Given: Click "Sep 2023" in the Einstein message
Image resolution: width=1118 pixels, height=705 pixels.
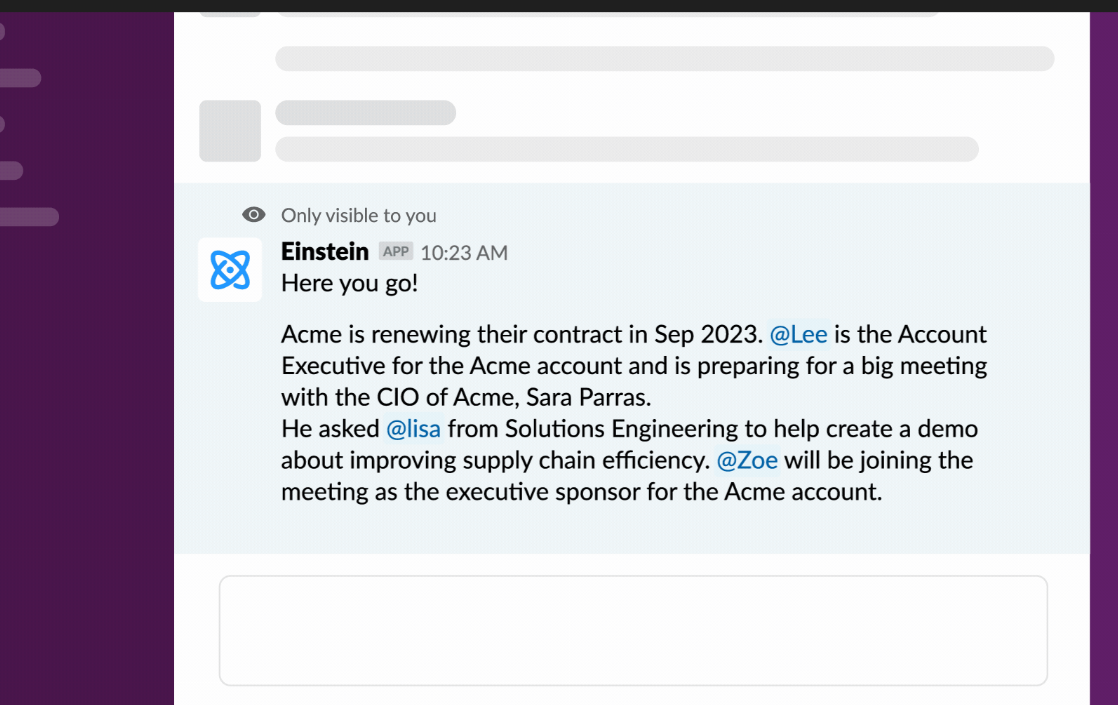Looking at the screenshot, I should (x=708, y=334).
